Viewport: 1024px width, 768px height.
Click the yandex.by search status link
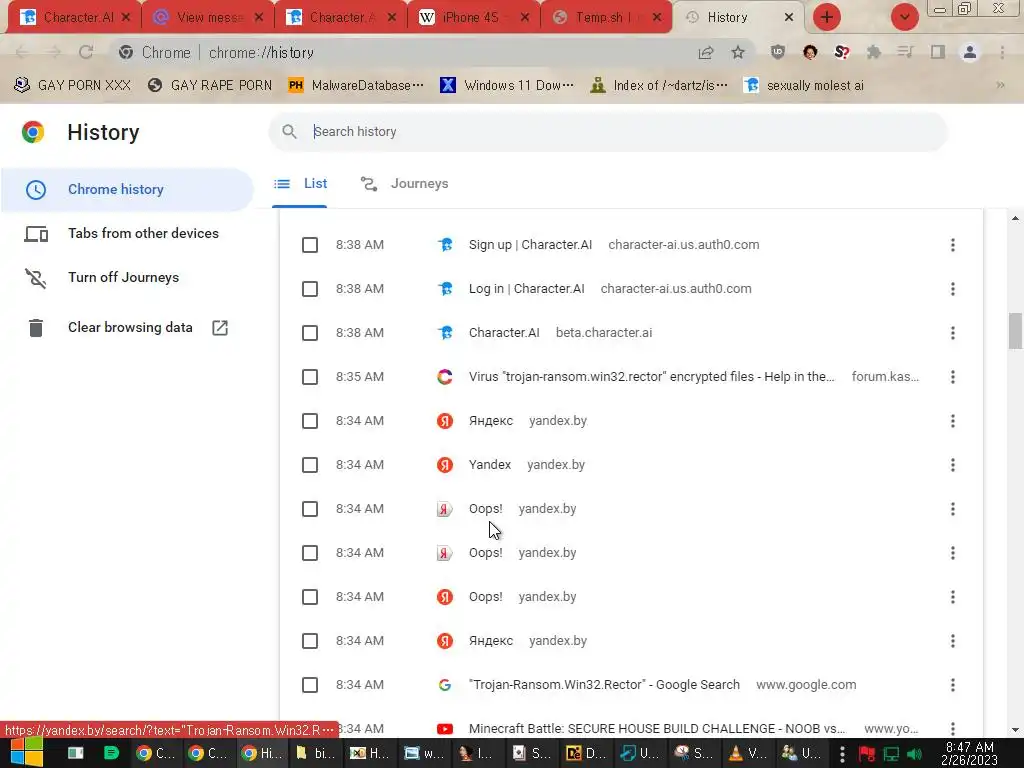(169, 729)
